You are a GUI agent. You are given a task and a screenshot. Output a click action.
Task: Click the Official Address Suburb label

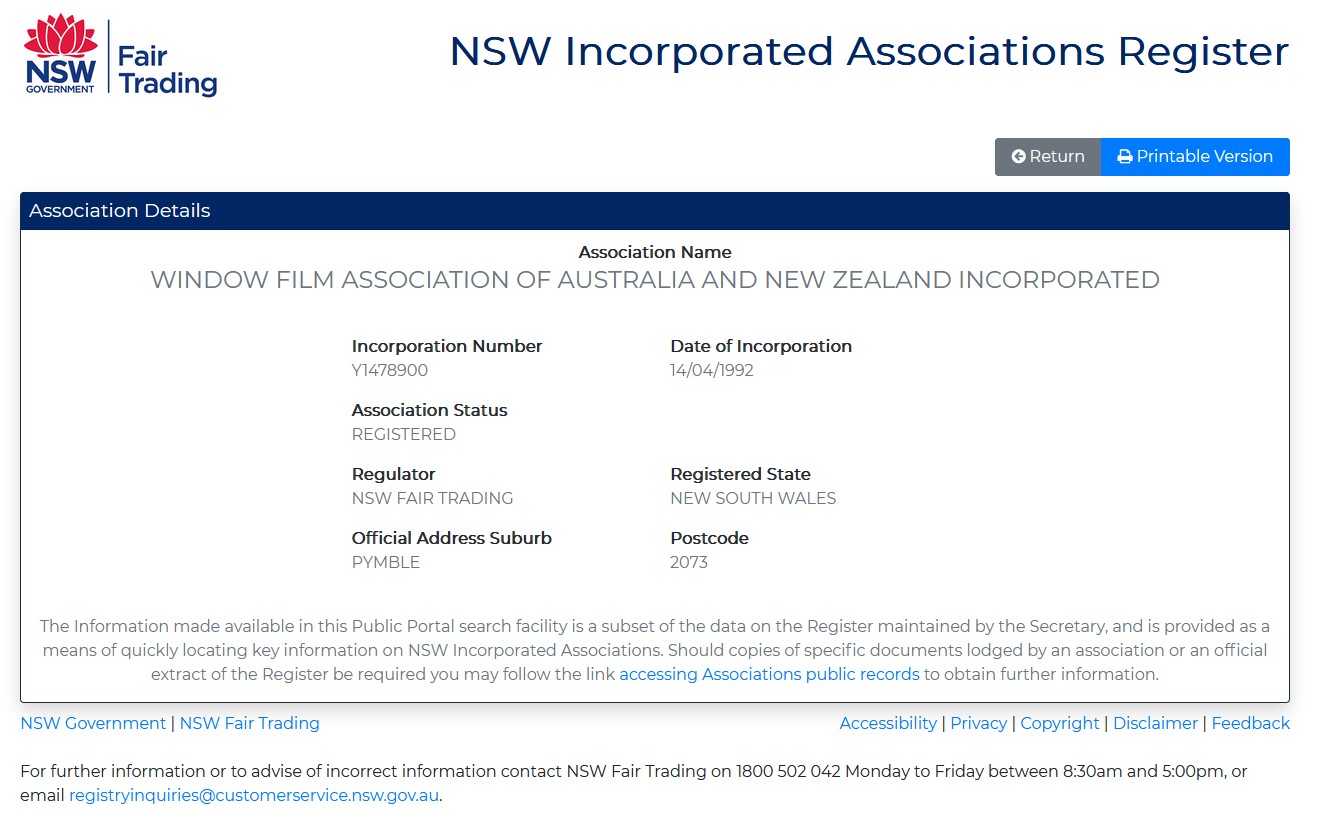[452, 538]
